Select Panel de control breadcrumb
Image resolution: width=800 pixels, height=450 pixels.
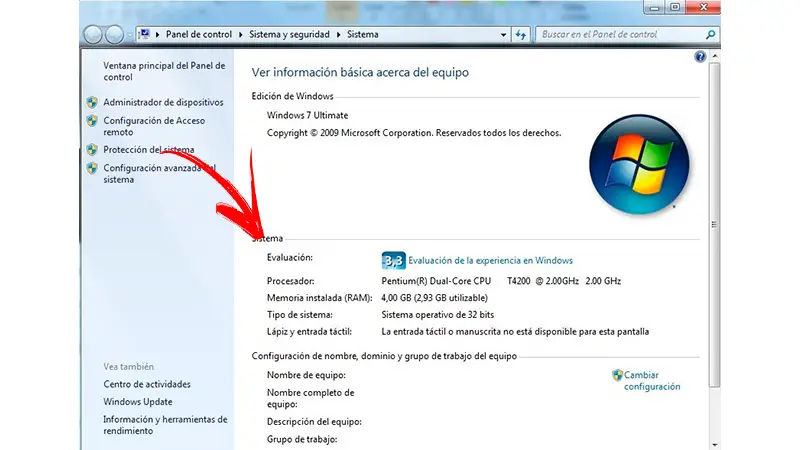[198, 34]
